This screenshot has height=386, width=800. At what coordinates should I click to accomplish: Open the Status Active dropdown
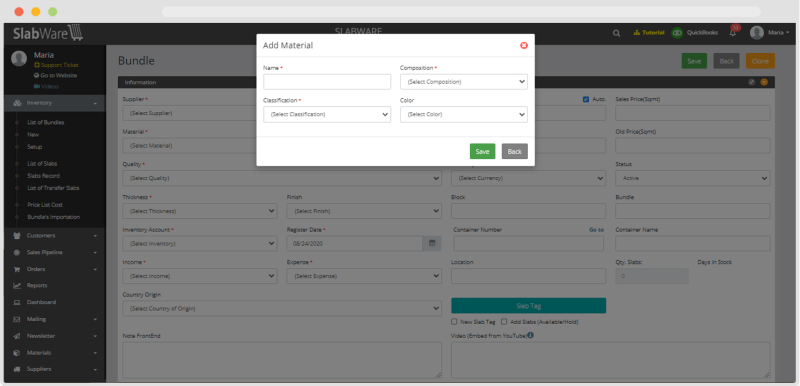coord(693,178)
